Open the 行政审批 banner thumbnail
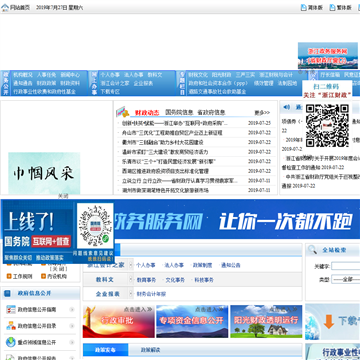360x360 pixels. coord(119,321)
